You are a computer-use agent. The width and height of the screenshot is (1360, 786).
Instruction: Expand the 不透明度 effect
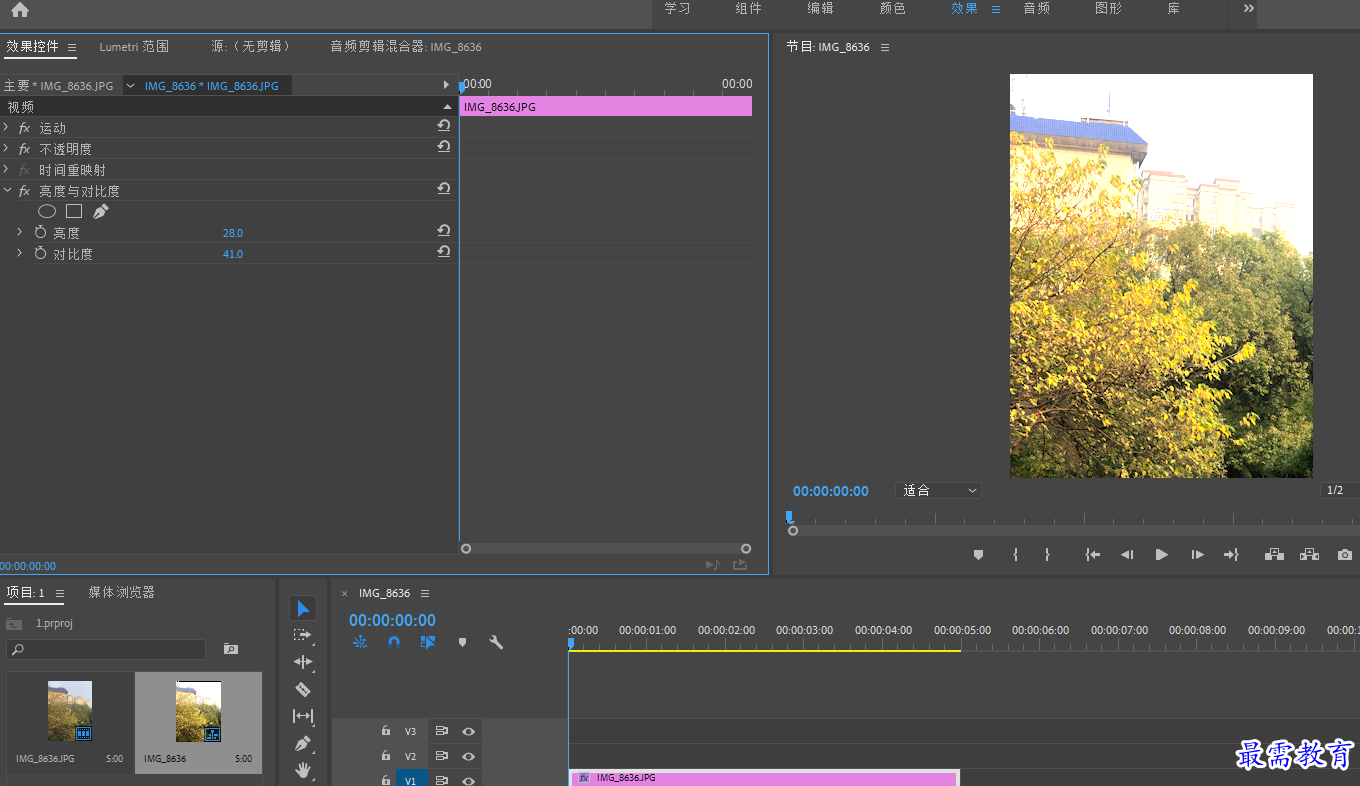pos(6,148)
